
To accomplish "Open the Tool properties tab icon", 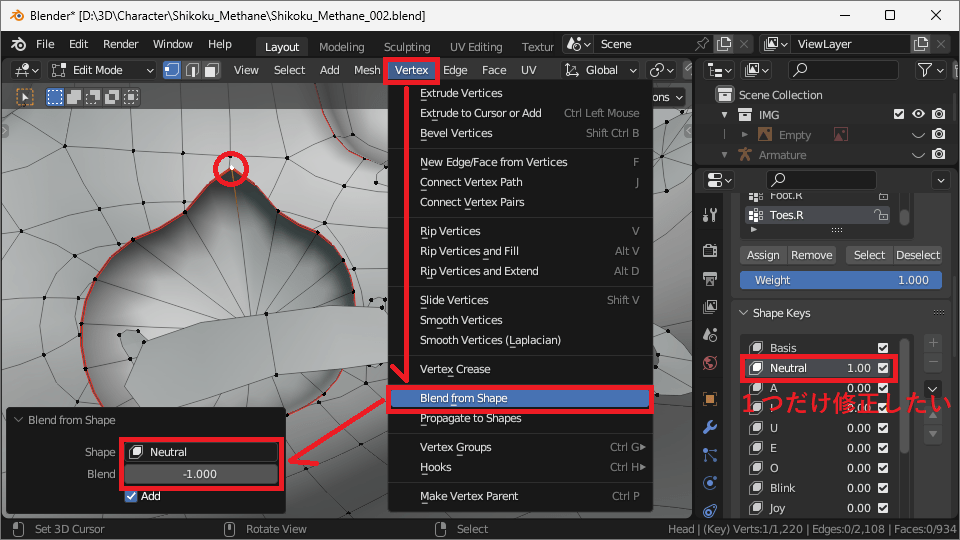I will (x=710, y=215).
